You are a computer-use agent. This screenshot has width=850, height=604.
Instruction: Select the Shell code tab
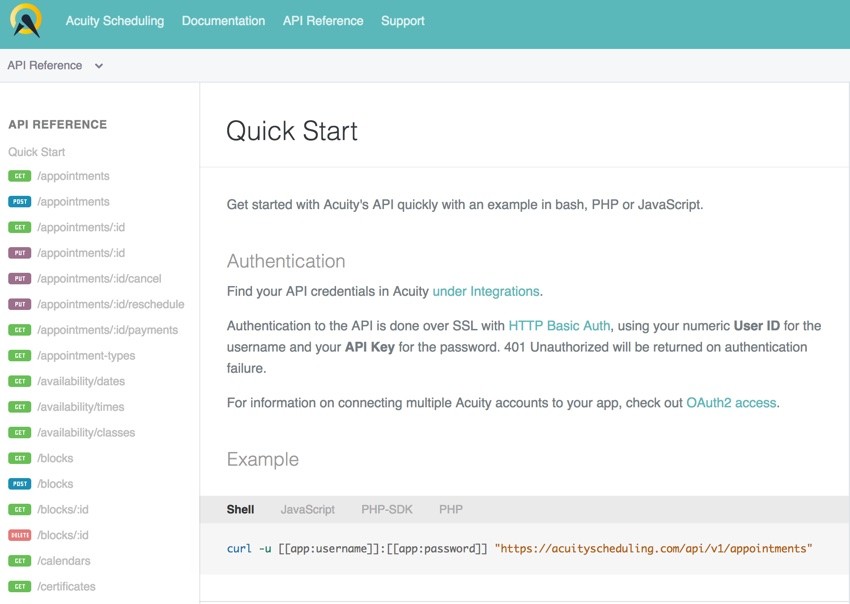[240, 509]
